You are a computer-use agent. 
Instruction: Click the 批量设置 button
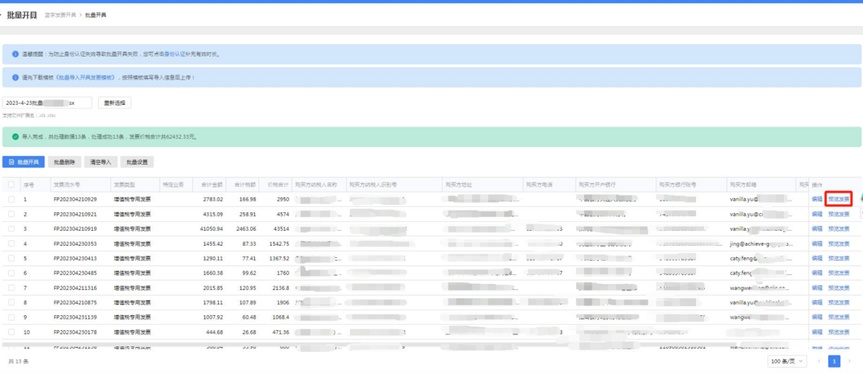point(137,162)
